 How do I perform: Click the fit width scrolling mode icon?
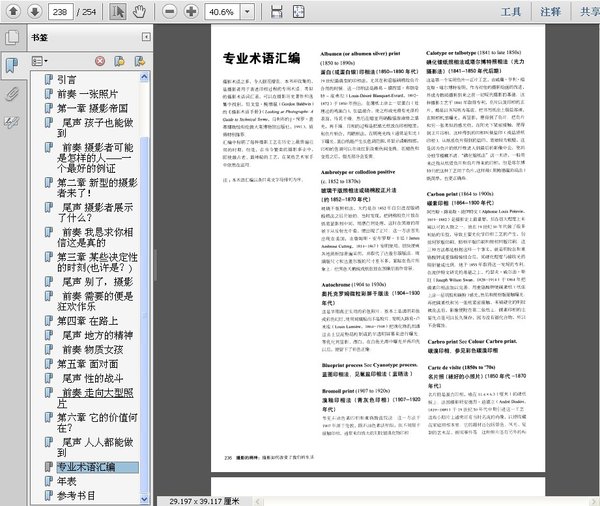coord(276,11)
